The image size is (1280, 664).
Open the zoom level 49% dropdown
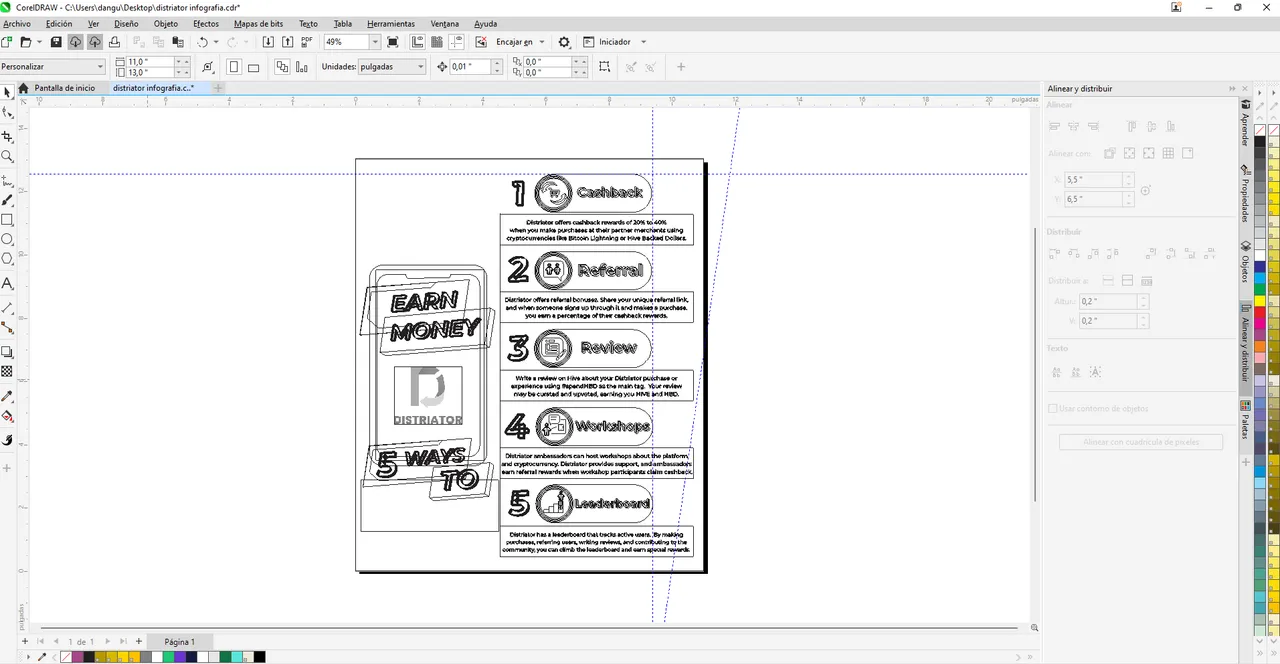point(375,42)
